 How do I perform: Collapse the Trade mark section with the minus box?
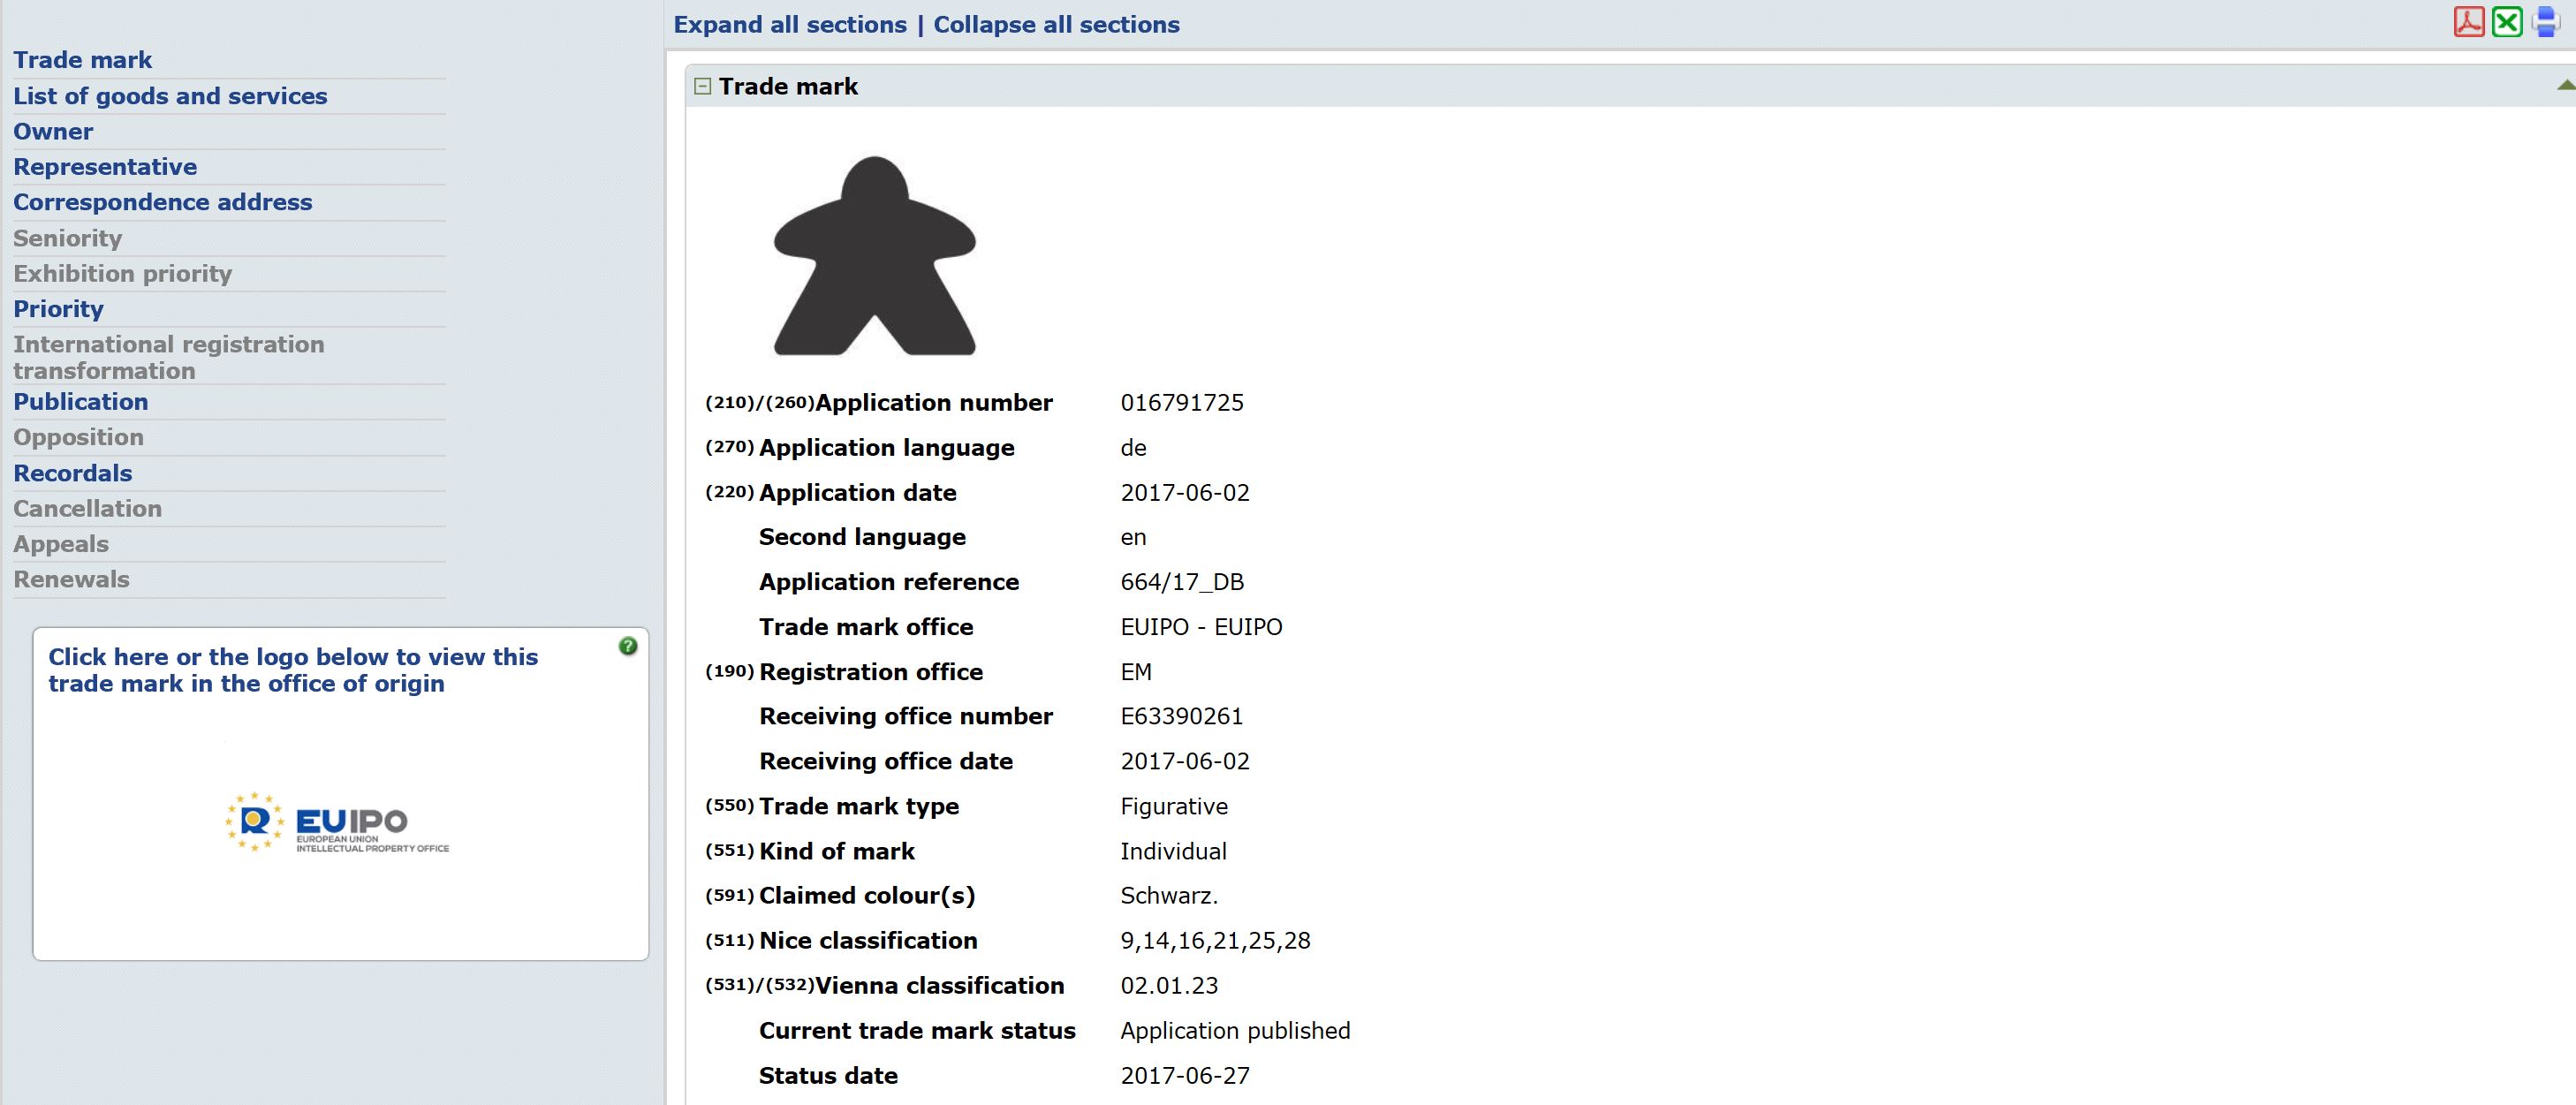point(702,86)
